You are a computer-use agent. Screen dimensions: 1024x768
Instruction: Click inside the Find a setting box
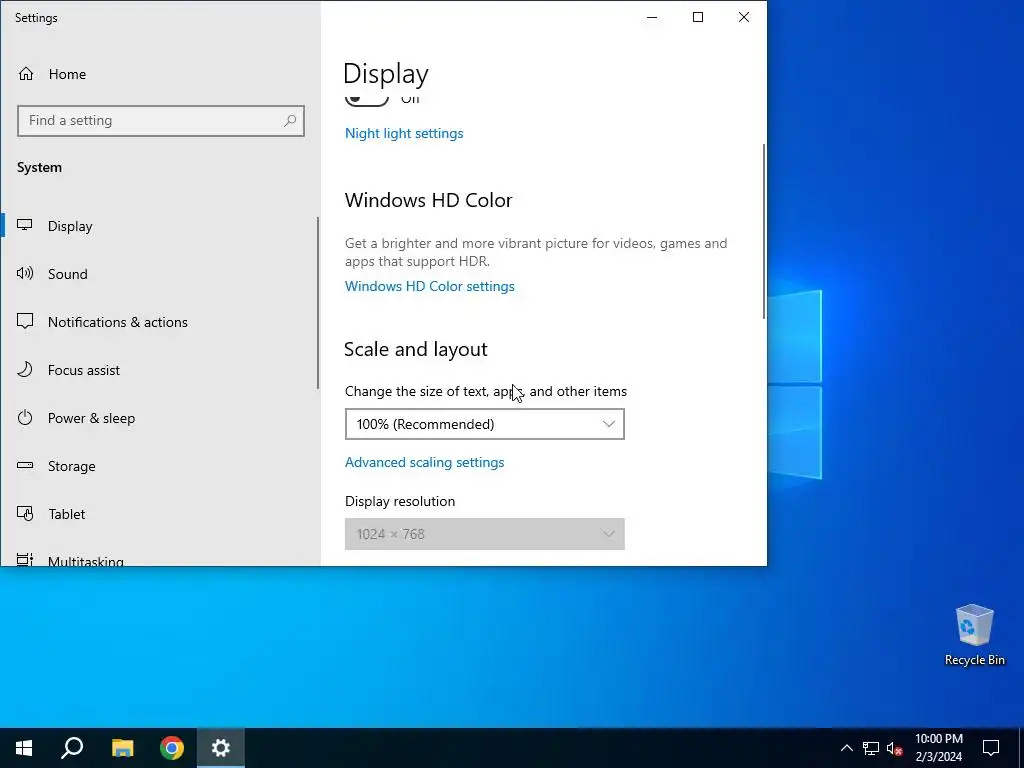tap(161, 120)
